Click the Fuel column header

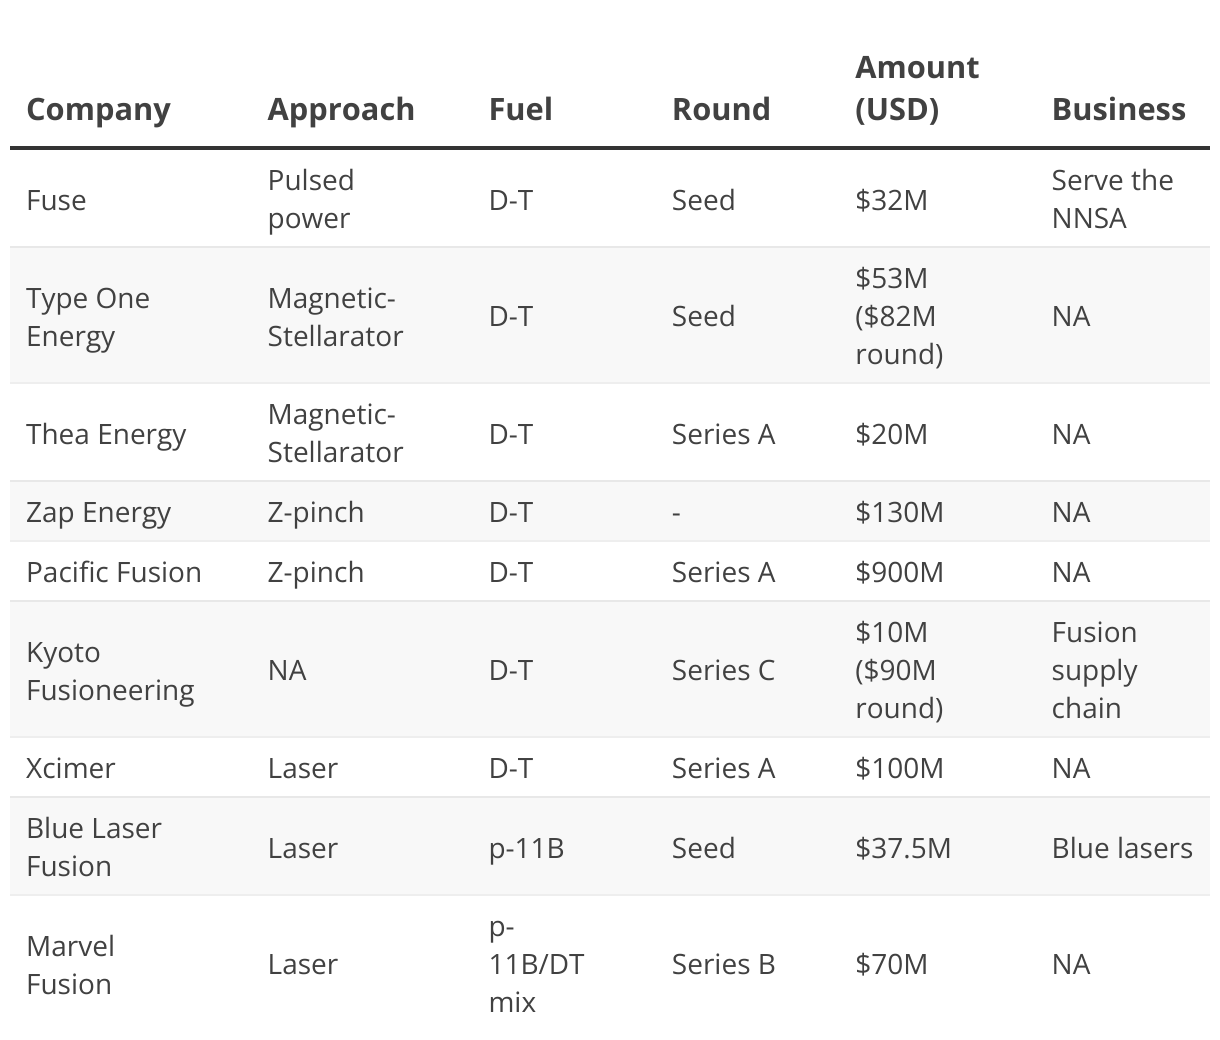(x=520, y=109)
